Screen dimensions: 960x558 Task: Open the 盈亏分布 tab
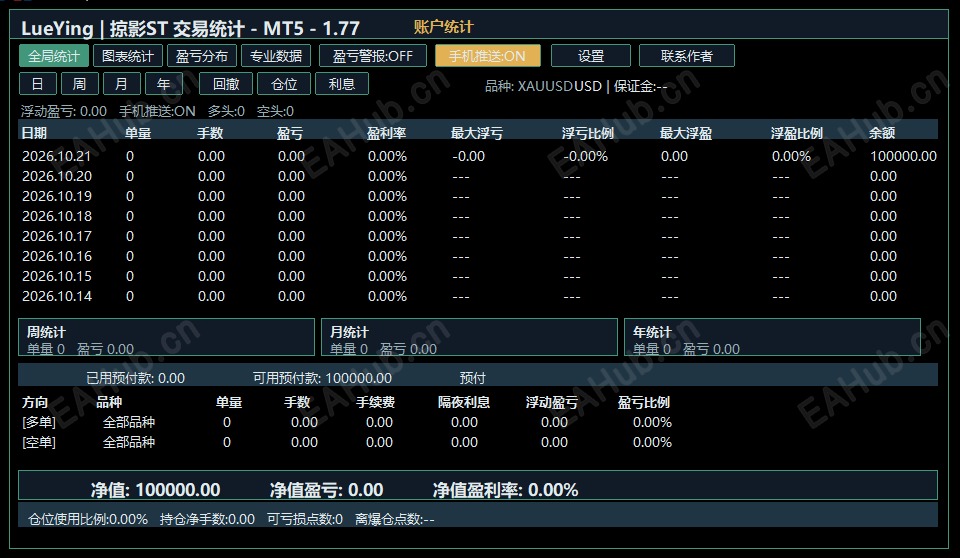coord(202,56)
